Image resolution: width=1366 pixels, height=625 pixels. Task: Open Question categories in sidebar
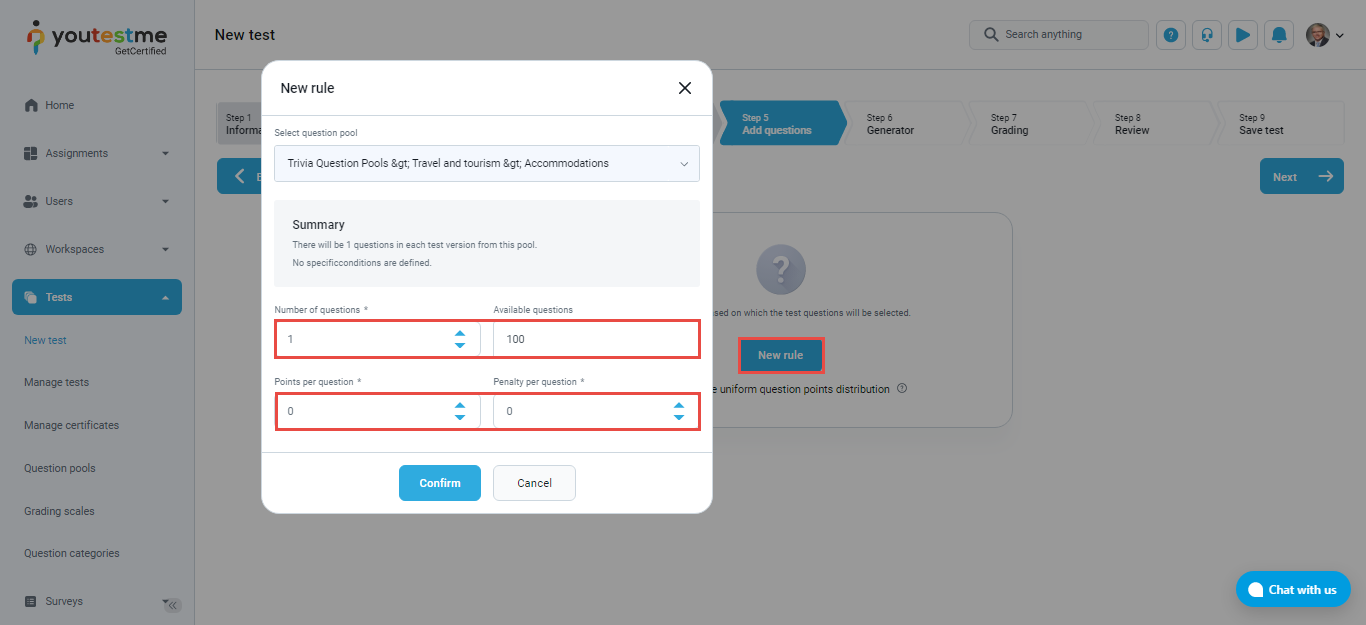[71, 553]
